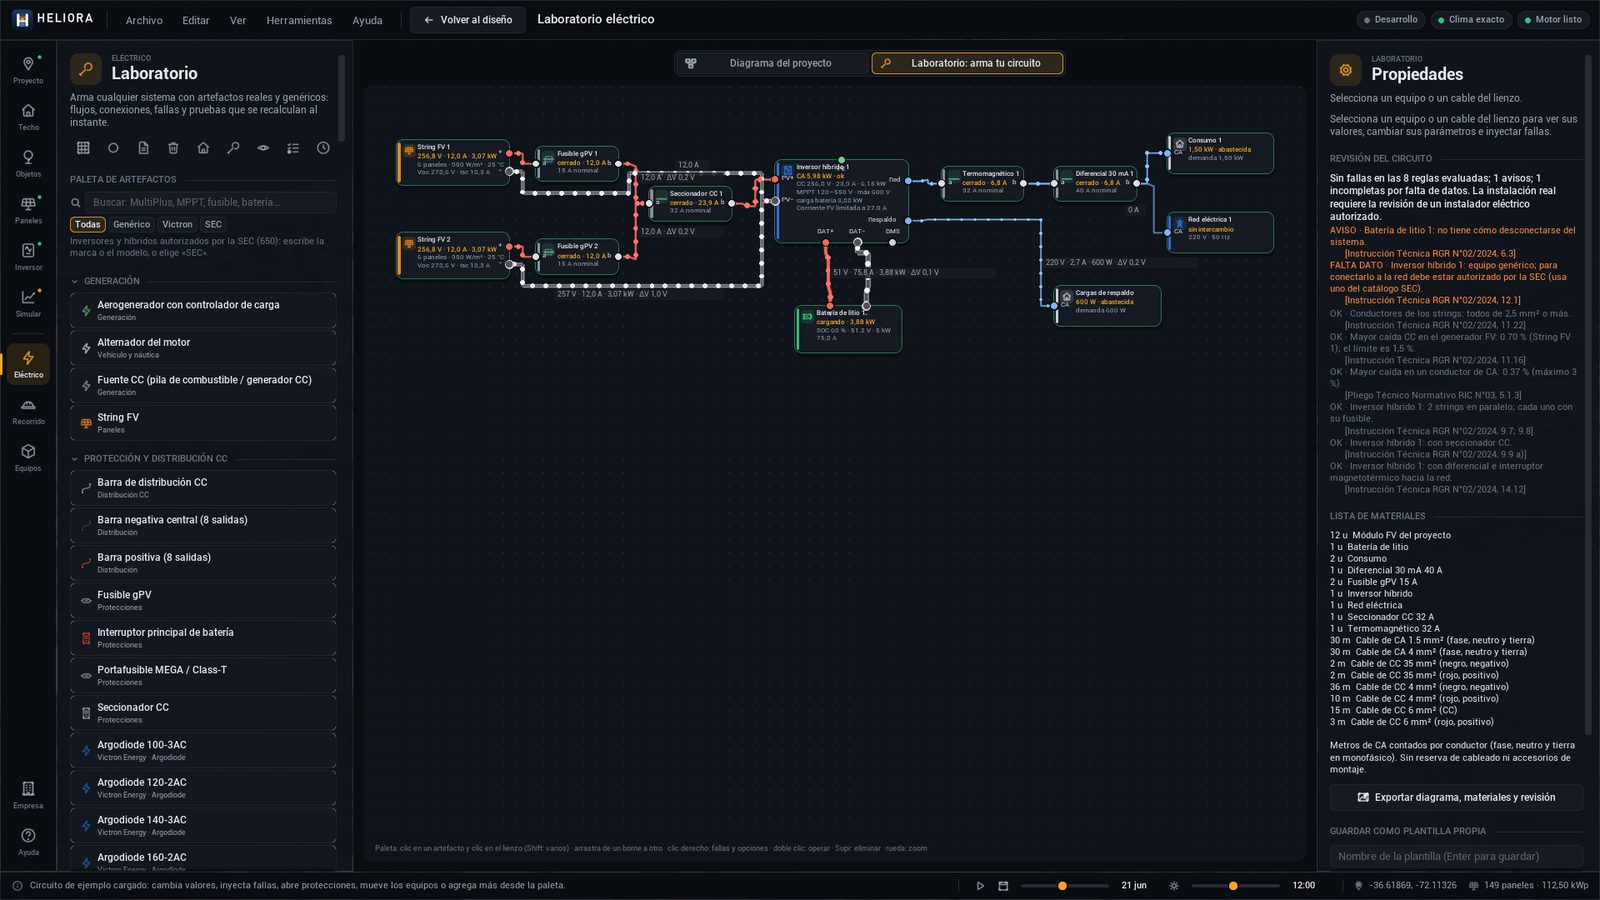
Task: Adjust the date slider near 21 jun
Action: click(x=1064, y=886)
